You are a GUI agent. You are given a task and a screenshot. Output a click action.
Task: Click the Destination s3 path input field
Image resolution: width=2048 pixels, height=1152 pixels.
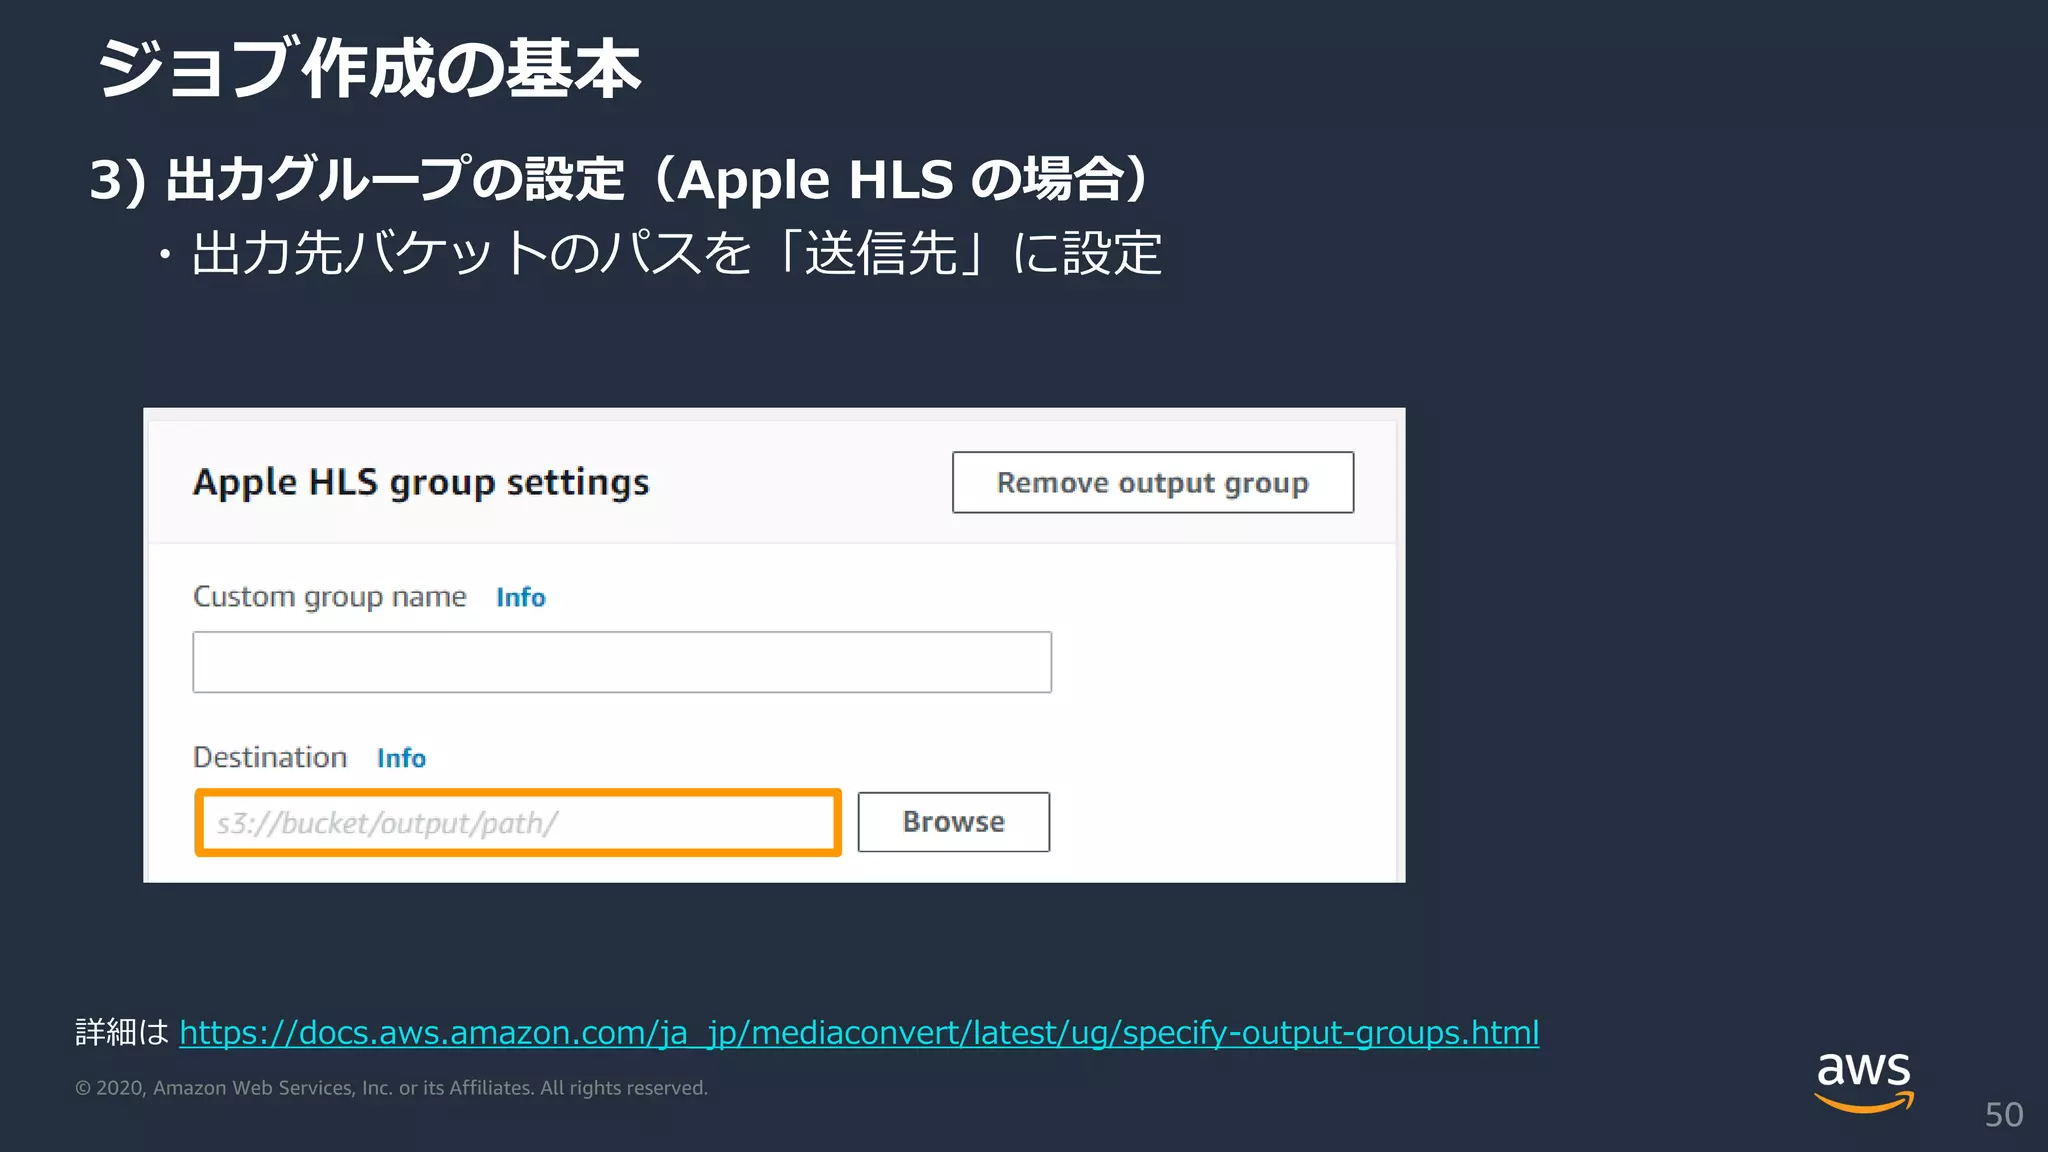[518, 823]
